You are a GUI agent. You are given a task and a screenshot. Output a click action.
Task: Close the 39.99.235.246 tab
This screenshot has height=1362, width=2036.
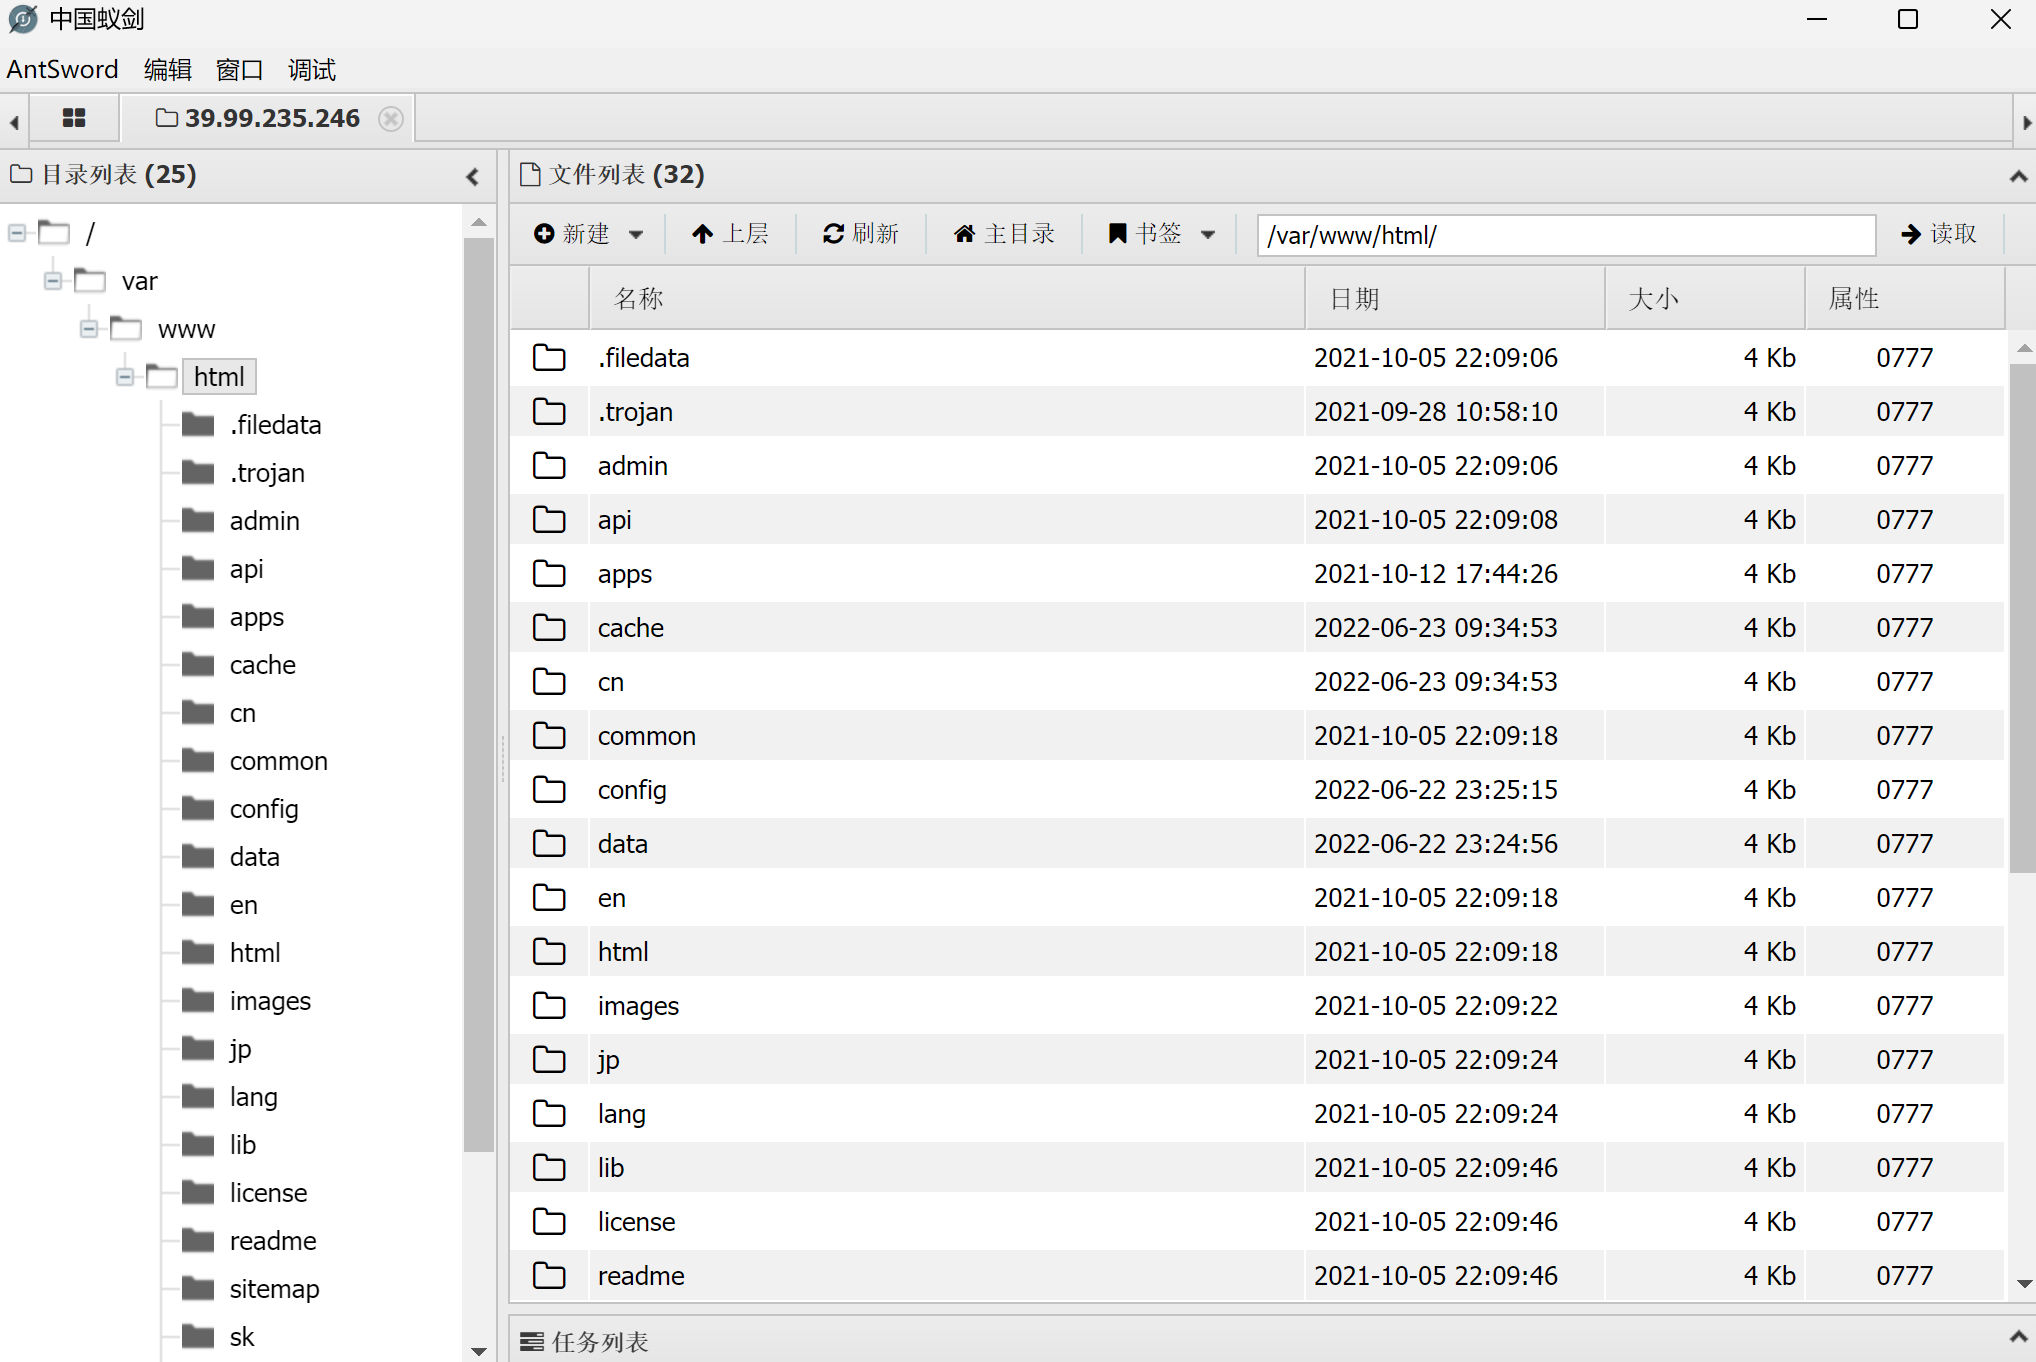tap(391, 119)
